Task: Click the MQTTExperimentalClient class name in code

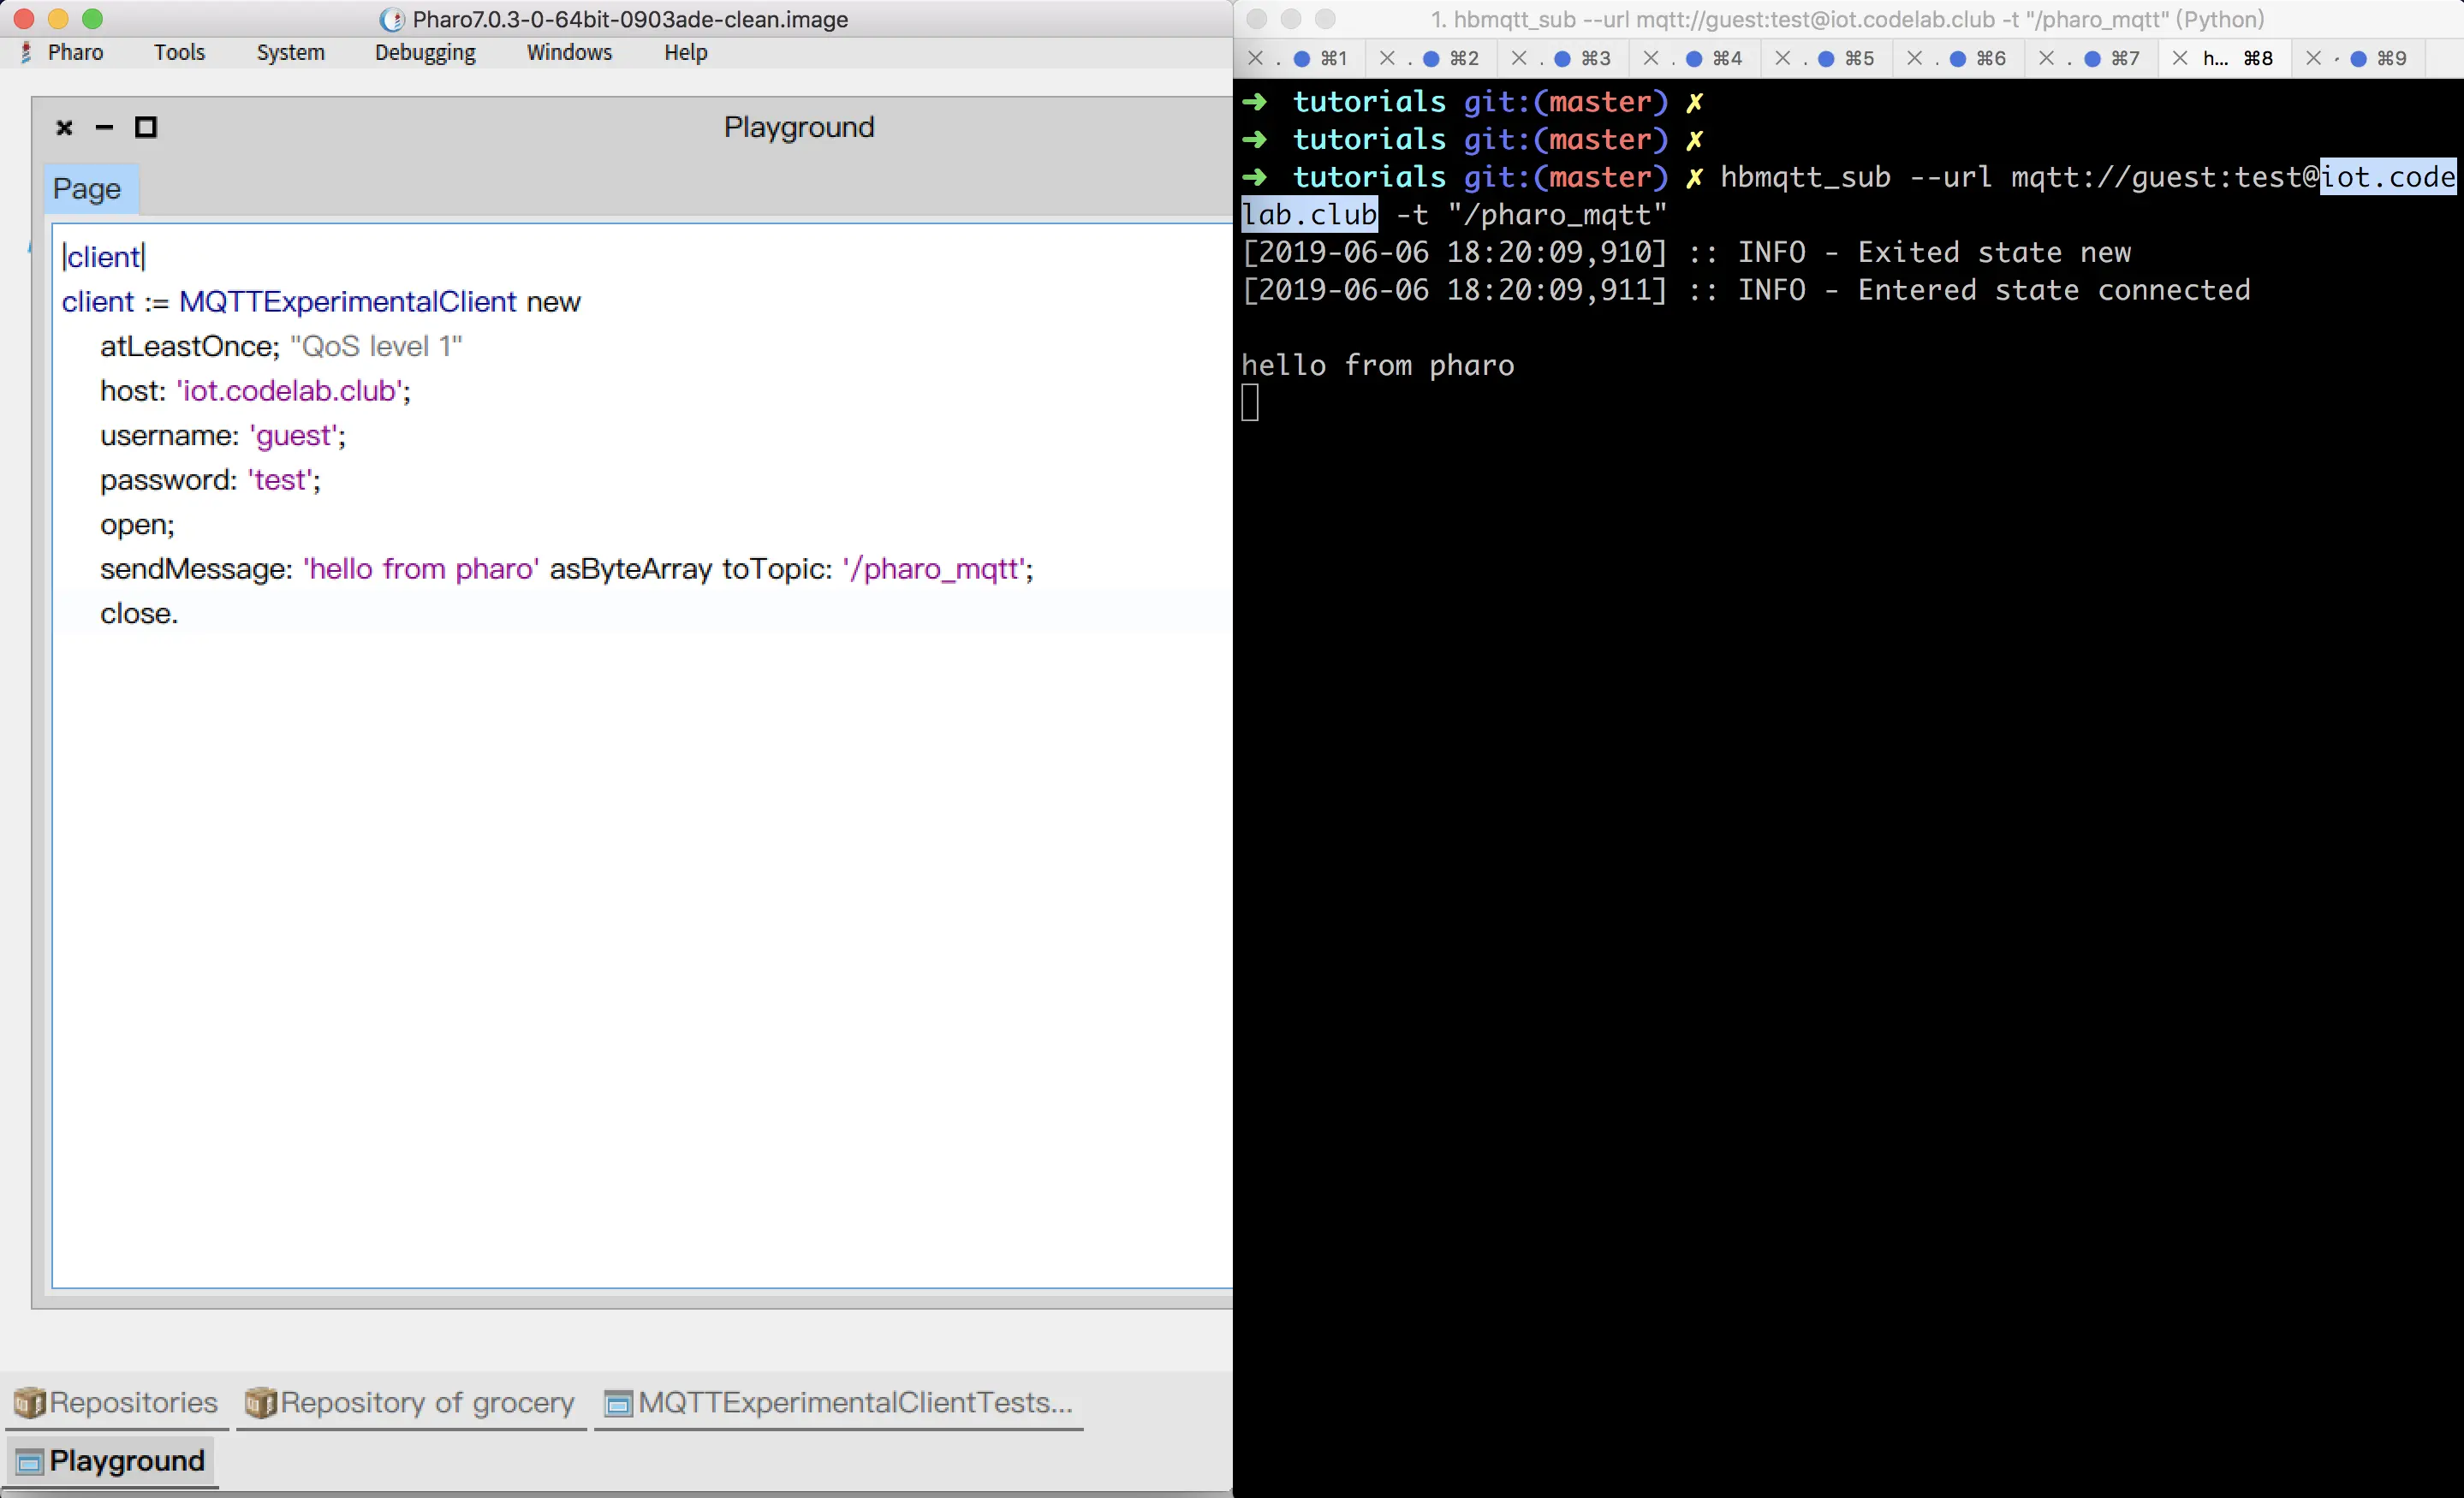Action: point(347,302)
